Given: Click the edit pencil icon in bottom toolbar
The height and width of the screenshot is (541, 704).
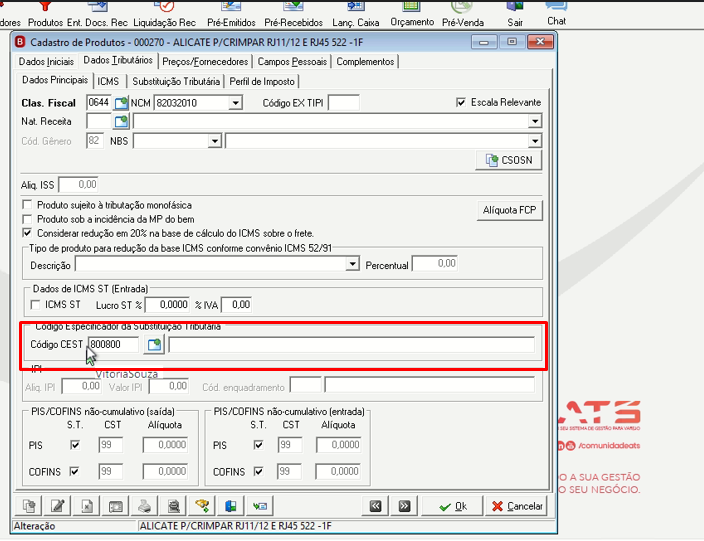Looking at the screenshot, I should point(57,506).
